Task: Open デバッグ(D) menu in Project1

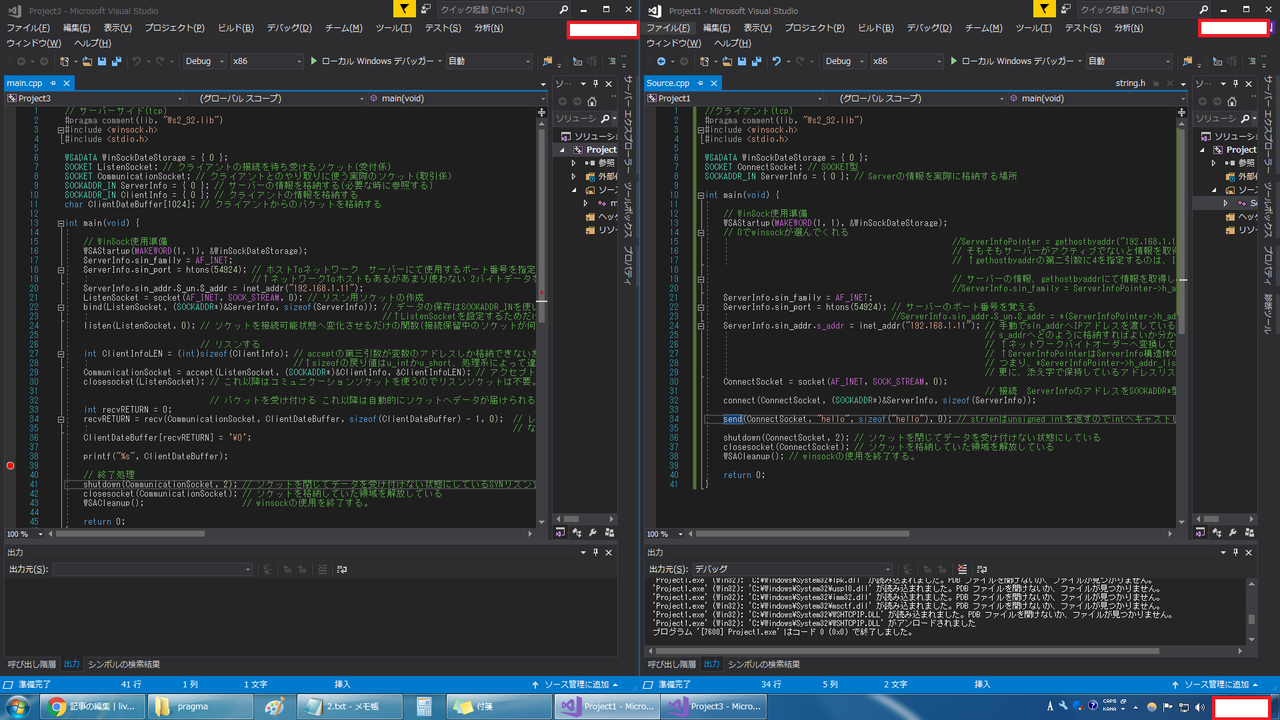Action: [929, 28]
